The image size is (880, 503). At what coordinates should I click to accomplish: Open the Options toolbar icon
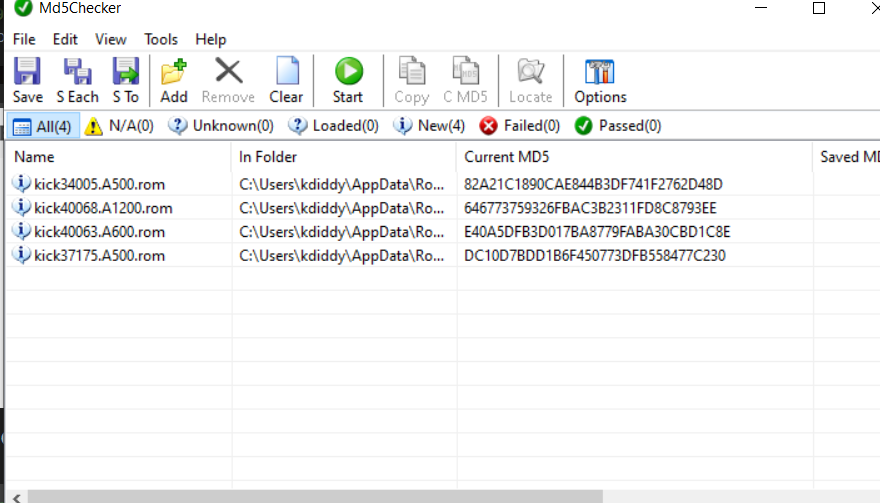(x=600, y=80)
